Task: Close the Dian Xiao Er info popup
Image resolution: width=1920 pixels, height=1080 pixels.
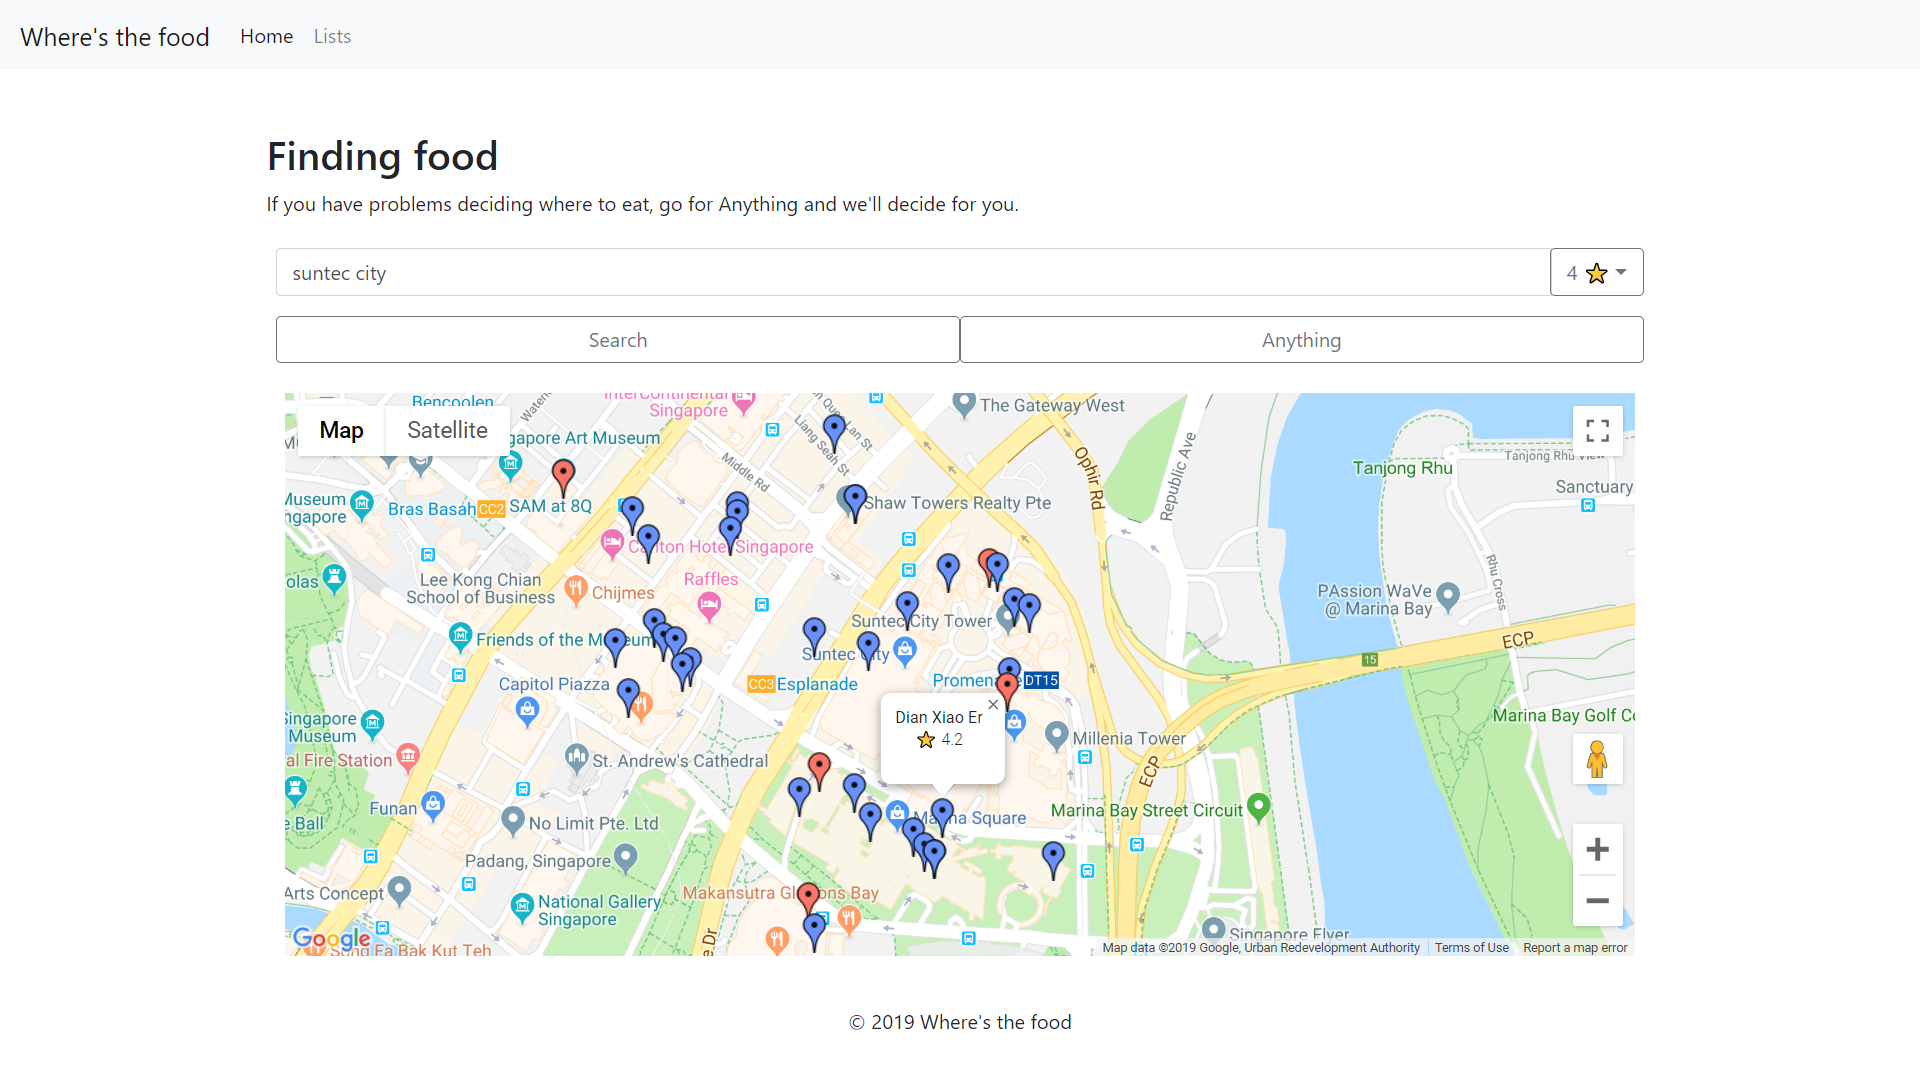Action: tap(993, 705)
